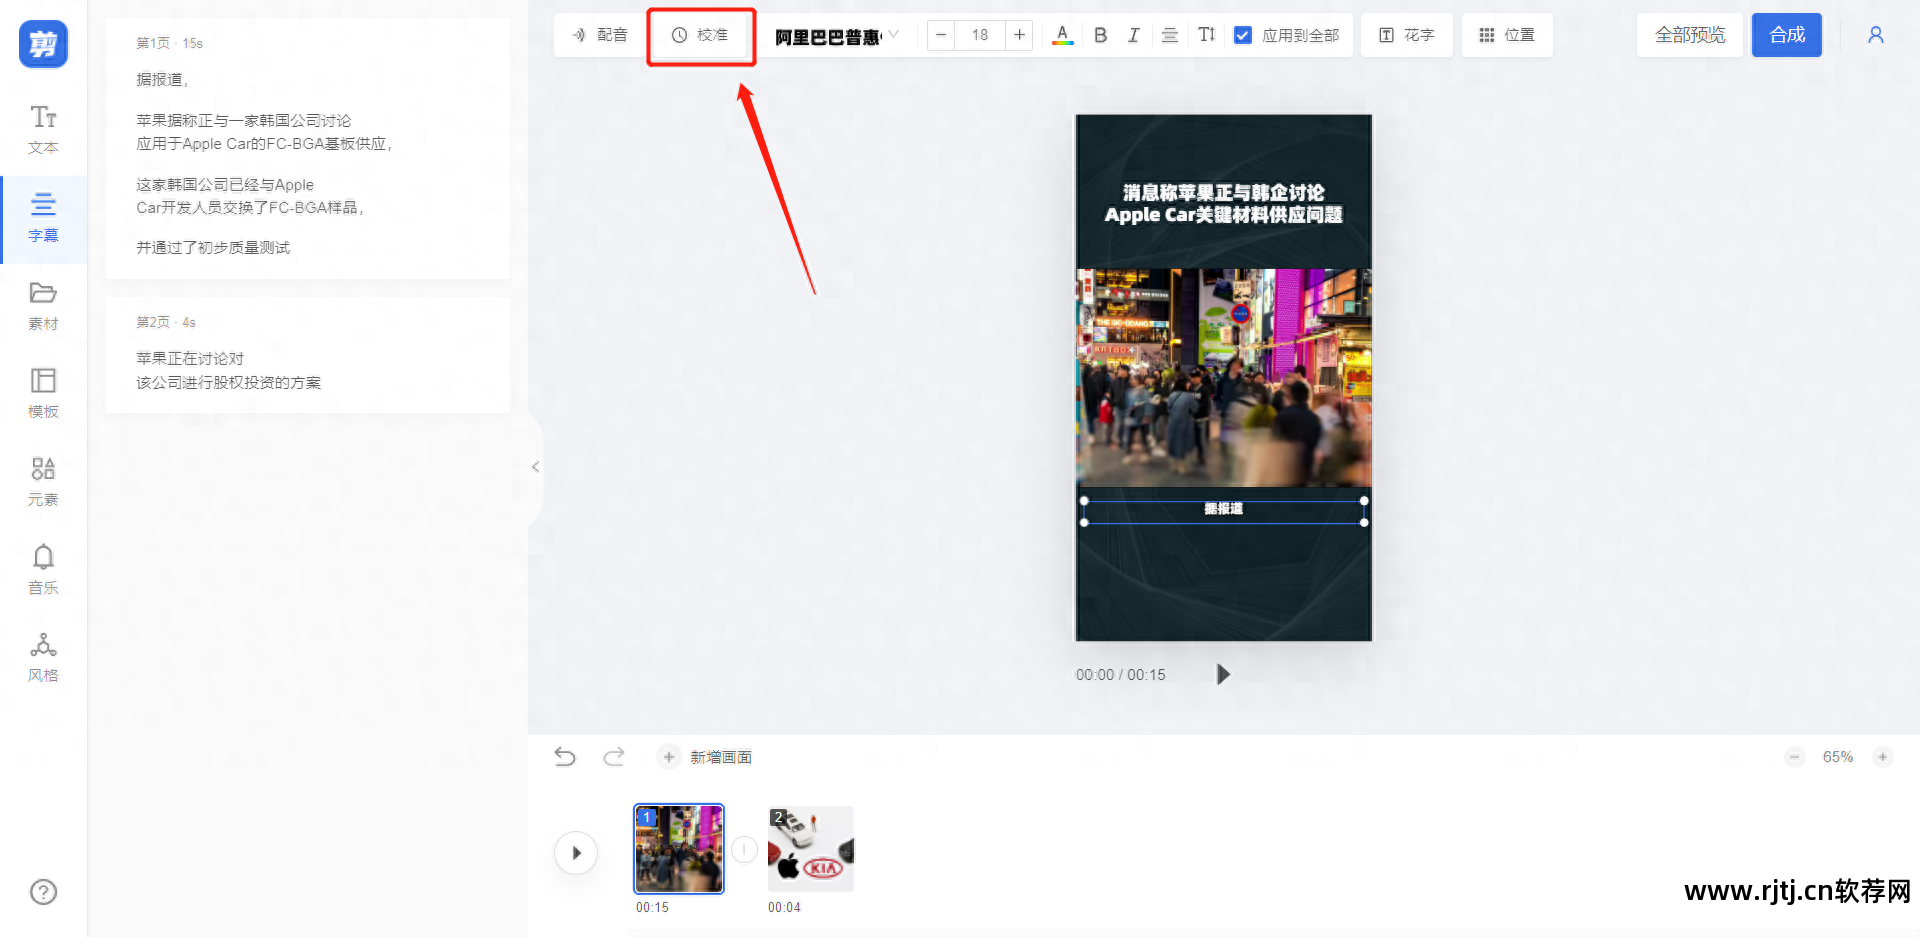
Task: Open the 素材 materials panel
Action: (x=43, y=305)
